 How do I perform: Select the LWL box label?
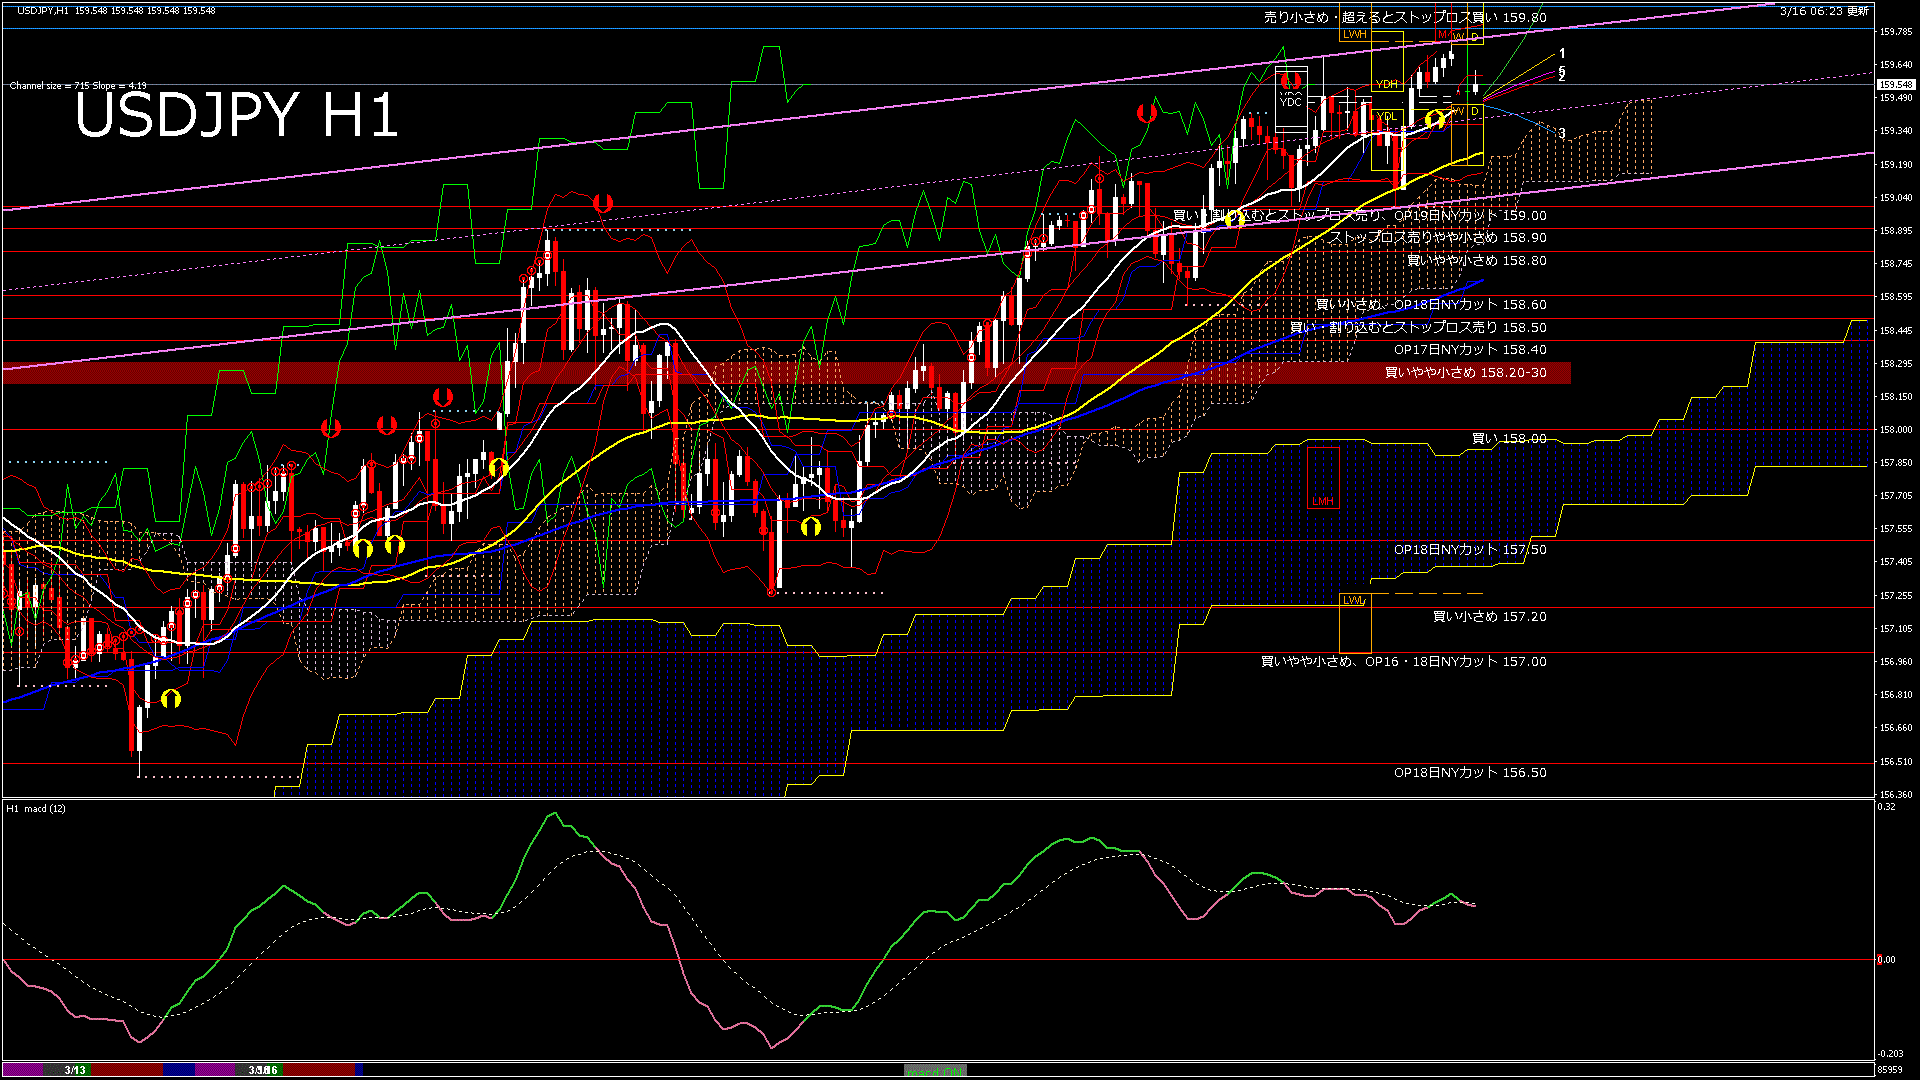tap(1353, 600)
